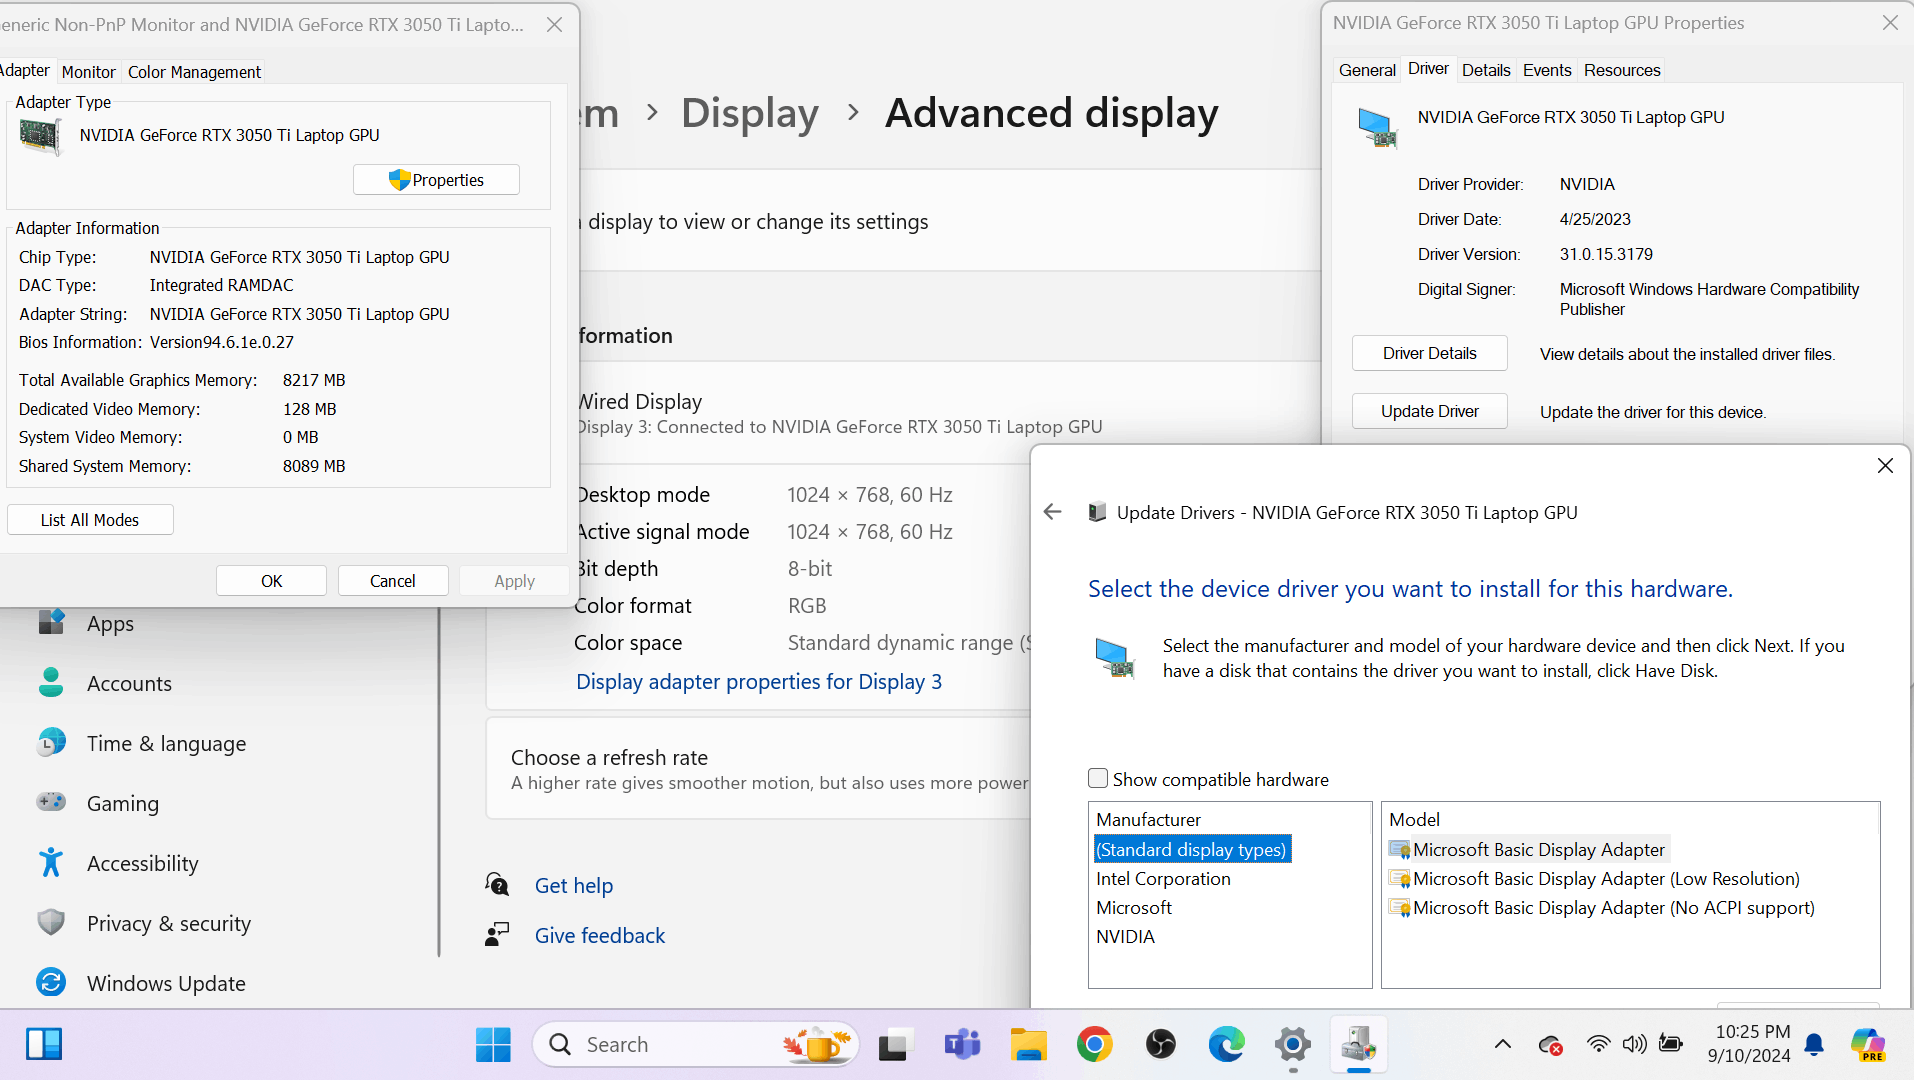
Task: Click the Update Driver button
Action: click(1429, 411)
